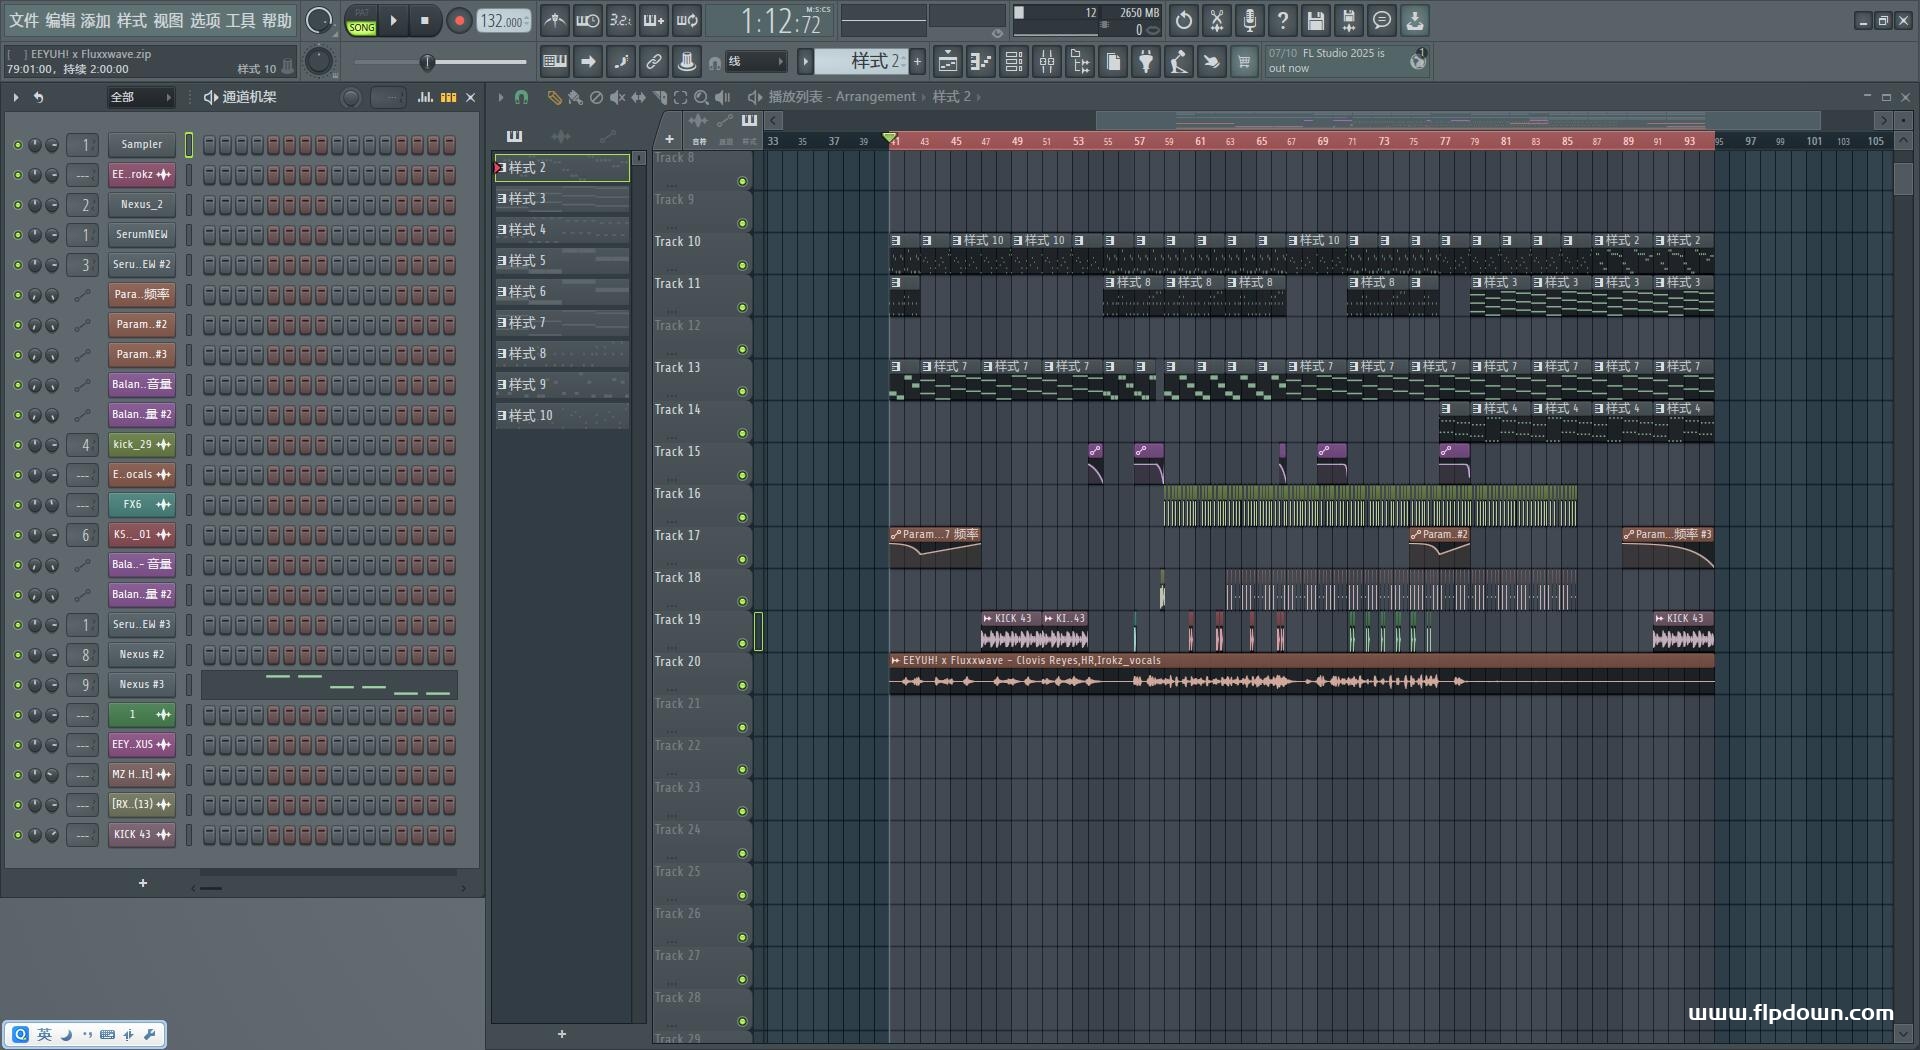Click the save project floppy icon
Viewport: 1920px width, 1050px height.
1316,20
